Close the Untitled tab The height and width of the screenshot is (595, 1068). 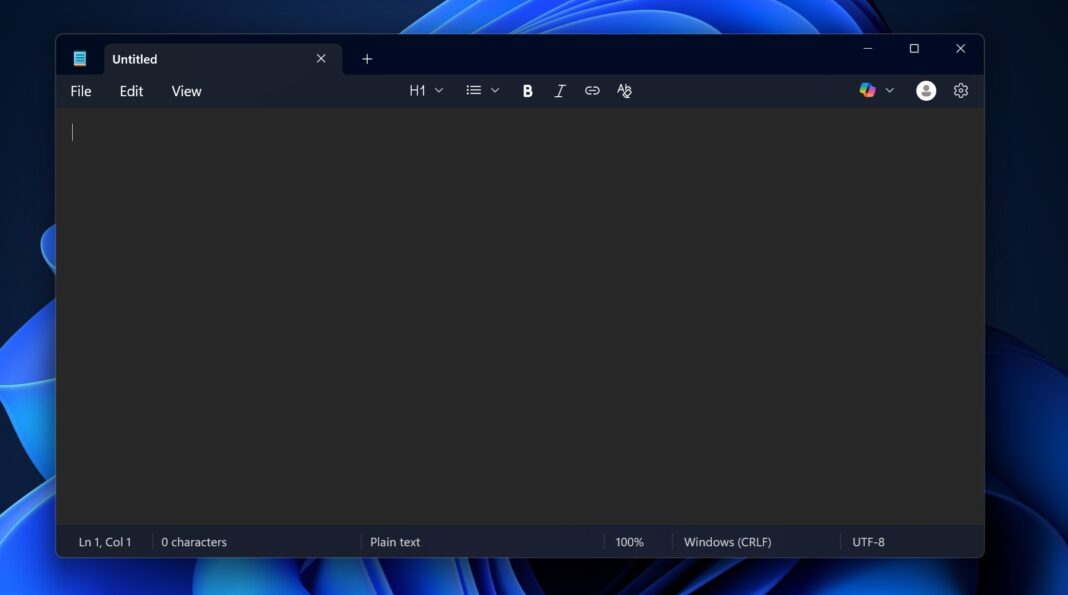(x=320, y=58)
